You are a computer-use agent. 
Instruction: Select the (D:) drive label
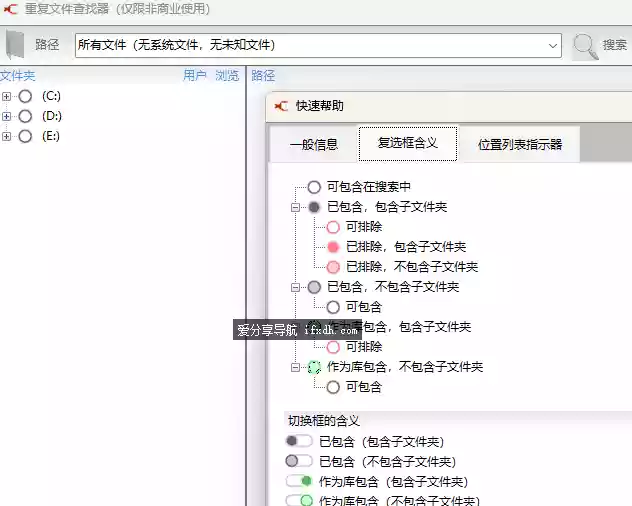coord(52,116)
